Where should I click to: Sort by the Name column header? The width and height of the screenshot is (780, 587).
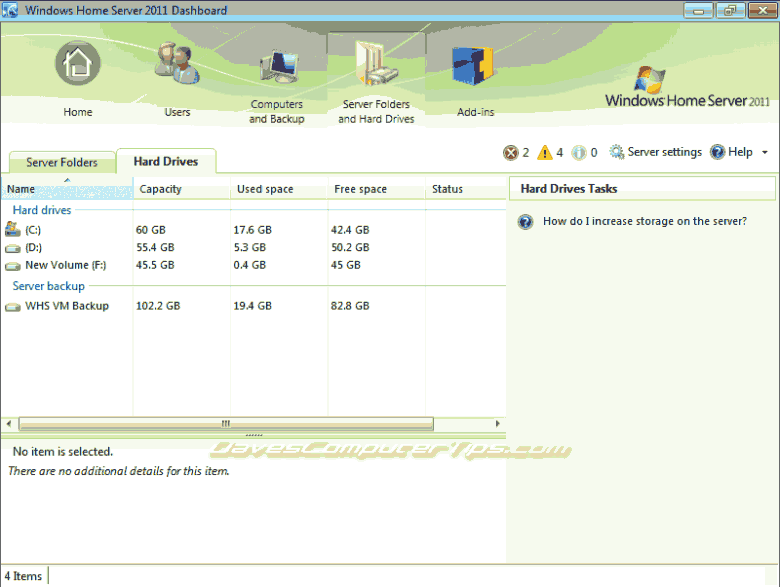click(67, 189)
